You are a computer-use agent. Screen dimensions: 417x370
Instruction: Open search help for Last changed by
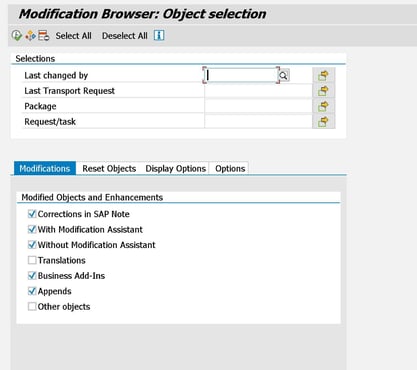[284, 75]
